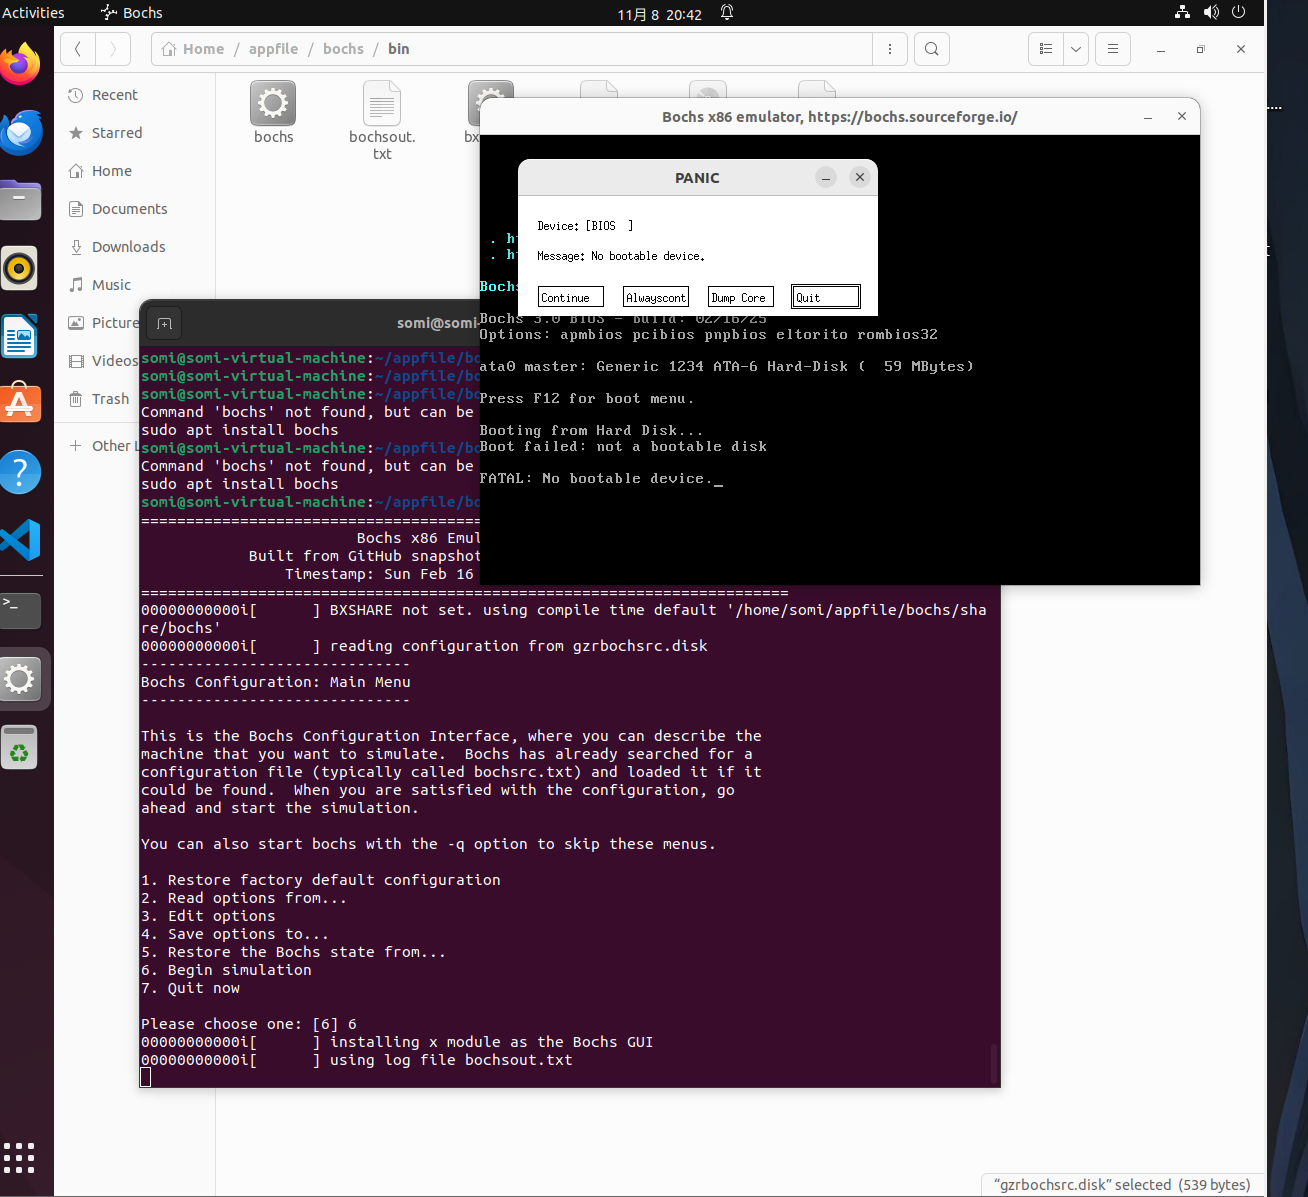The image size is (1308, 1197).
Task: Click Home in the path bar
Action: [x=193, y=49]
